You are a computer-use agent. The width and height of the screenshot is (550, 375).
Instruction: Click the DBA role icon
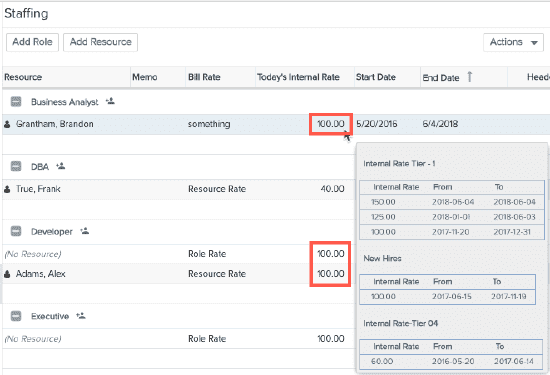(16, 166)
